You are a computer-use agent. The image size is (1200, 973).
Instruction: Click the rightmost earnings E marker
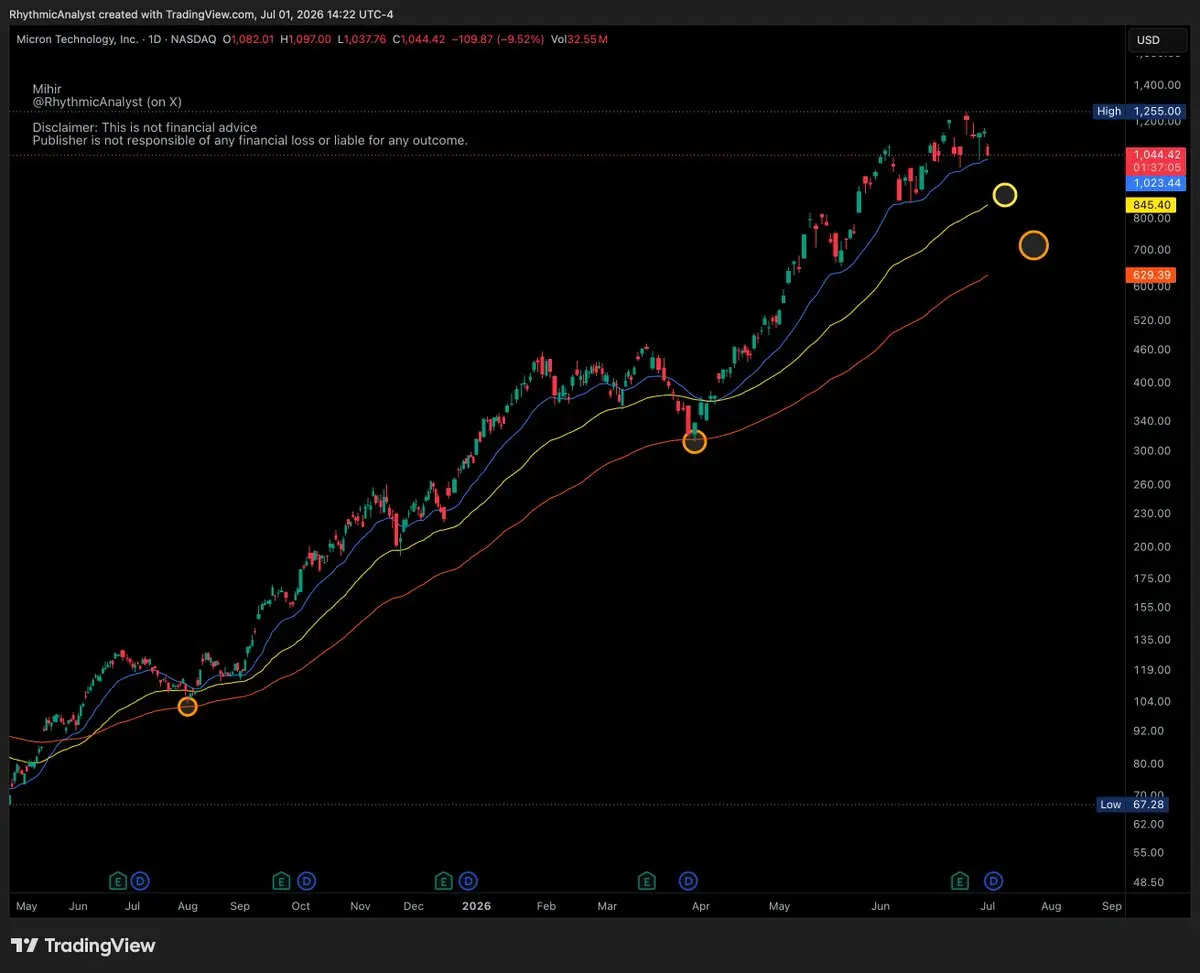[960, 881]
